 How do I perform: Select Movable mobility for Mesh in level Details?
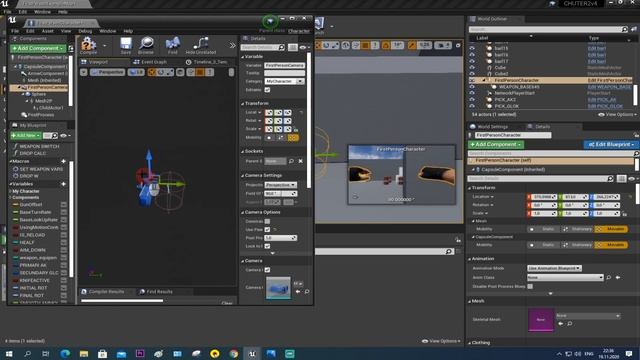pos(612,229)
